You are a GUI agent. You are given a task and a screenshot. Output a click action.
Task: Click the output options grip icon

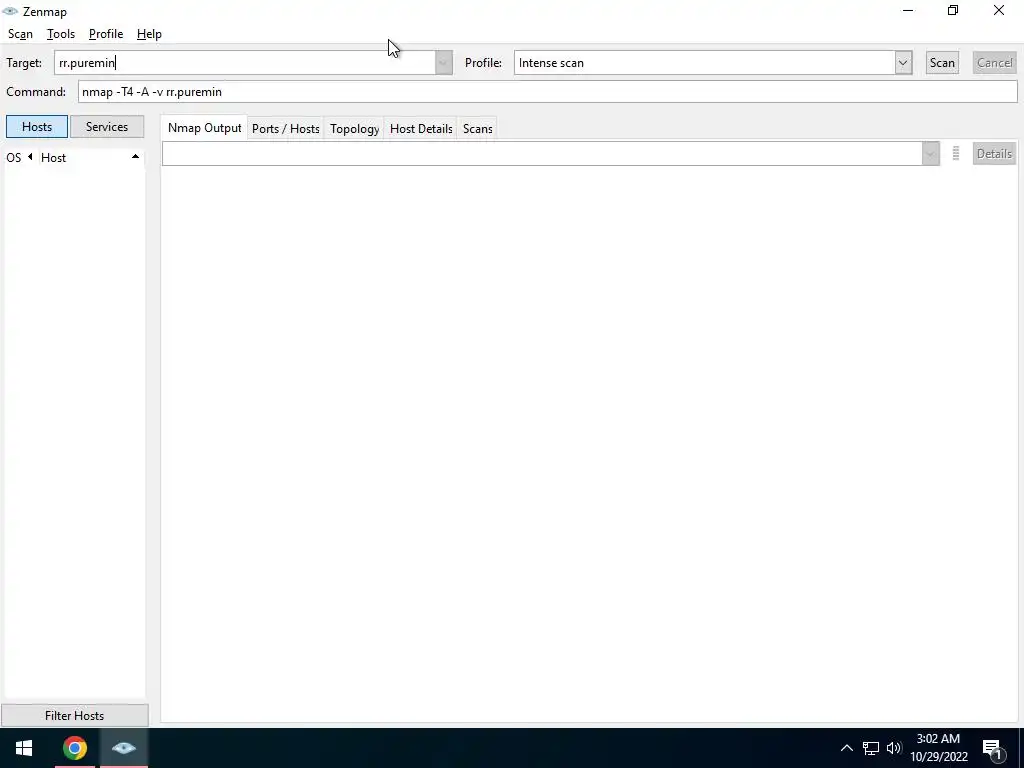coord(955,153)
